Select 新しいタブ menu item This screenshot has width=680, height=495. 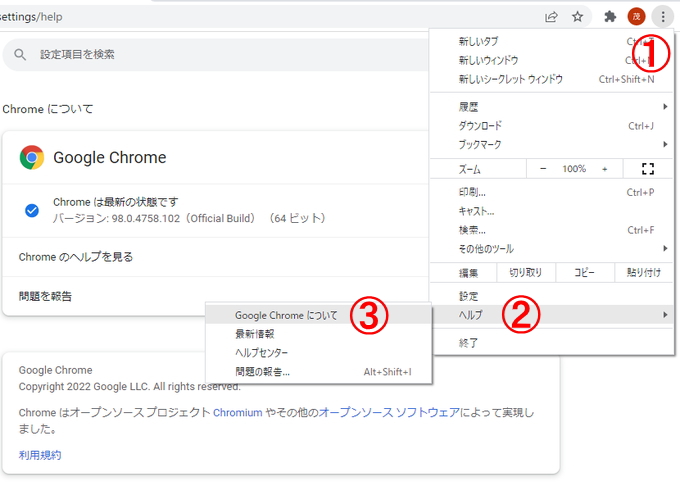(x=552, y=41)
